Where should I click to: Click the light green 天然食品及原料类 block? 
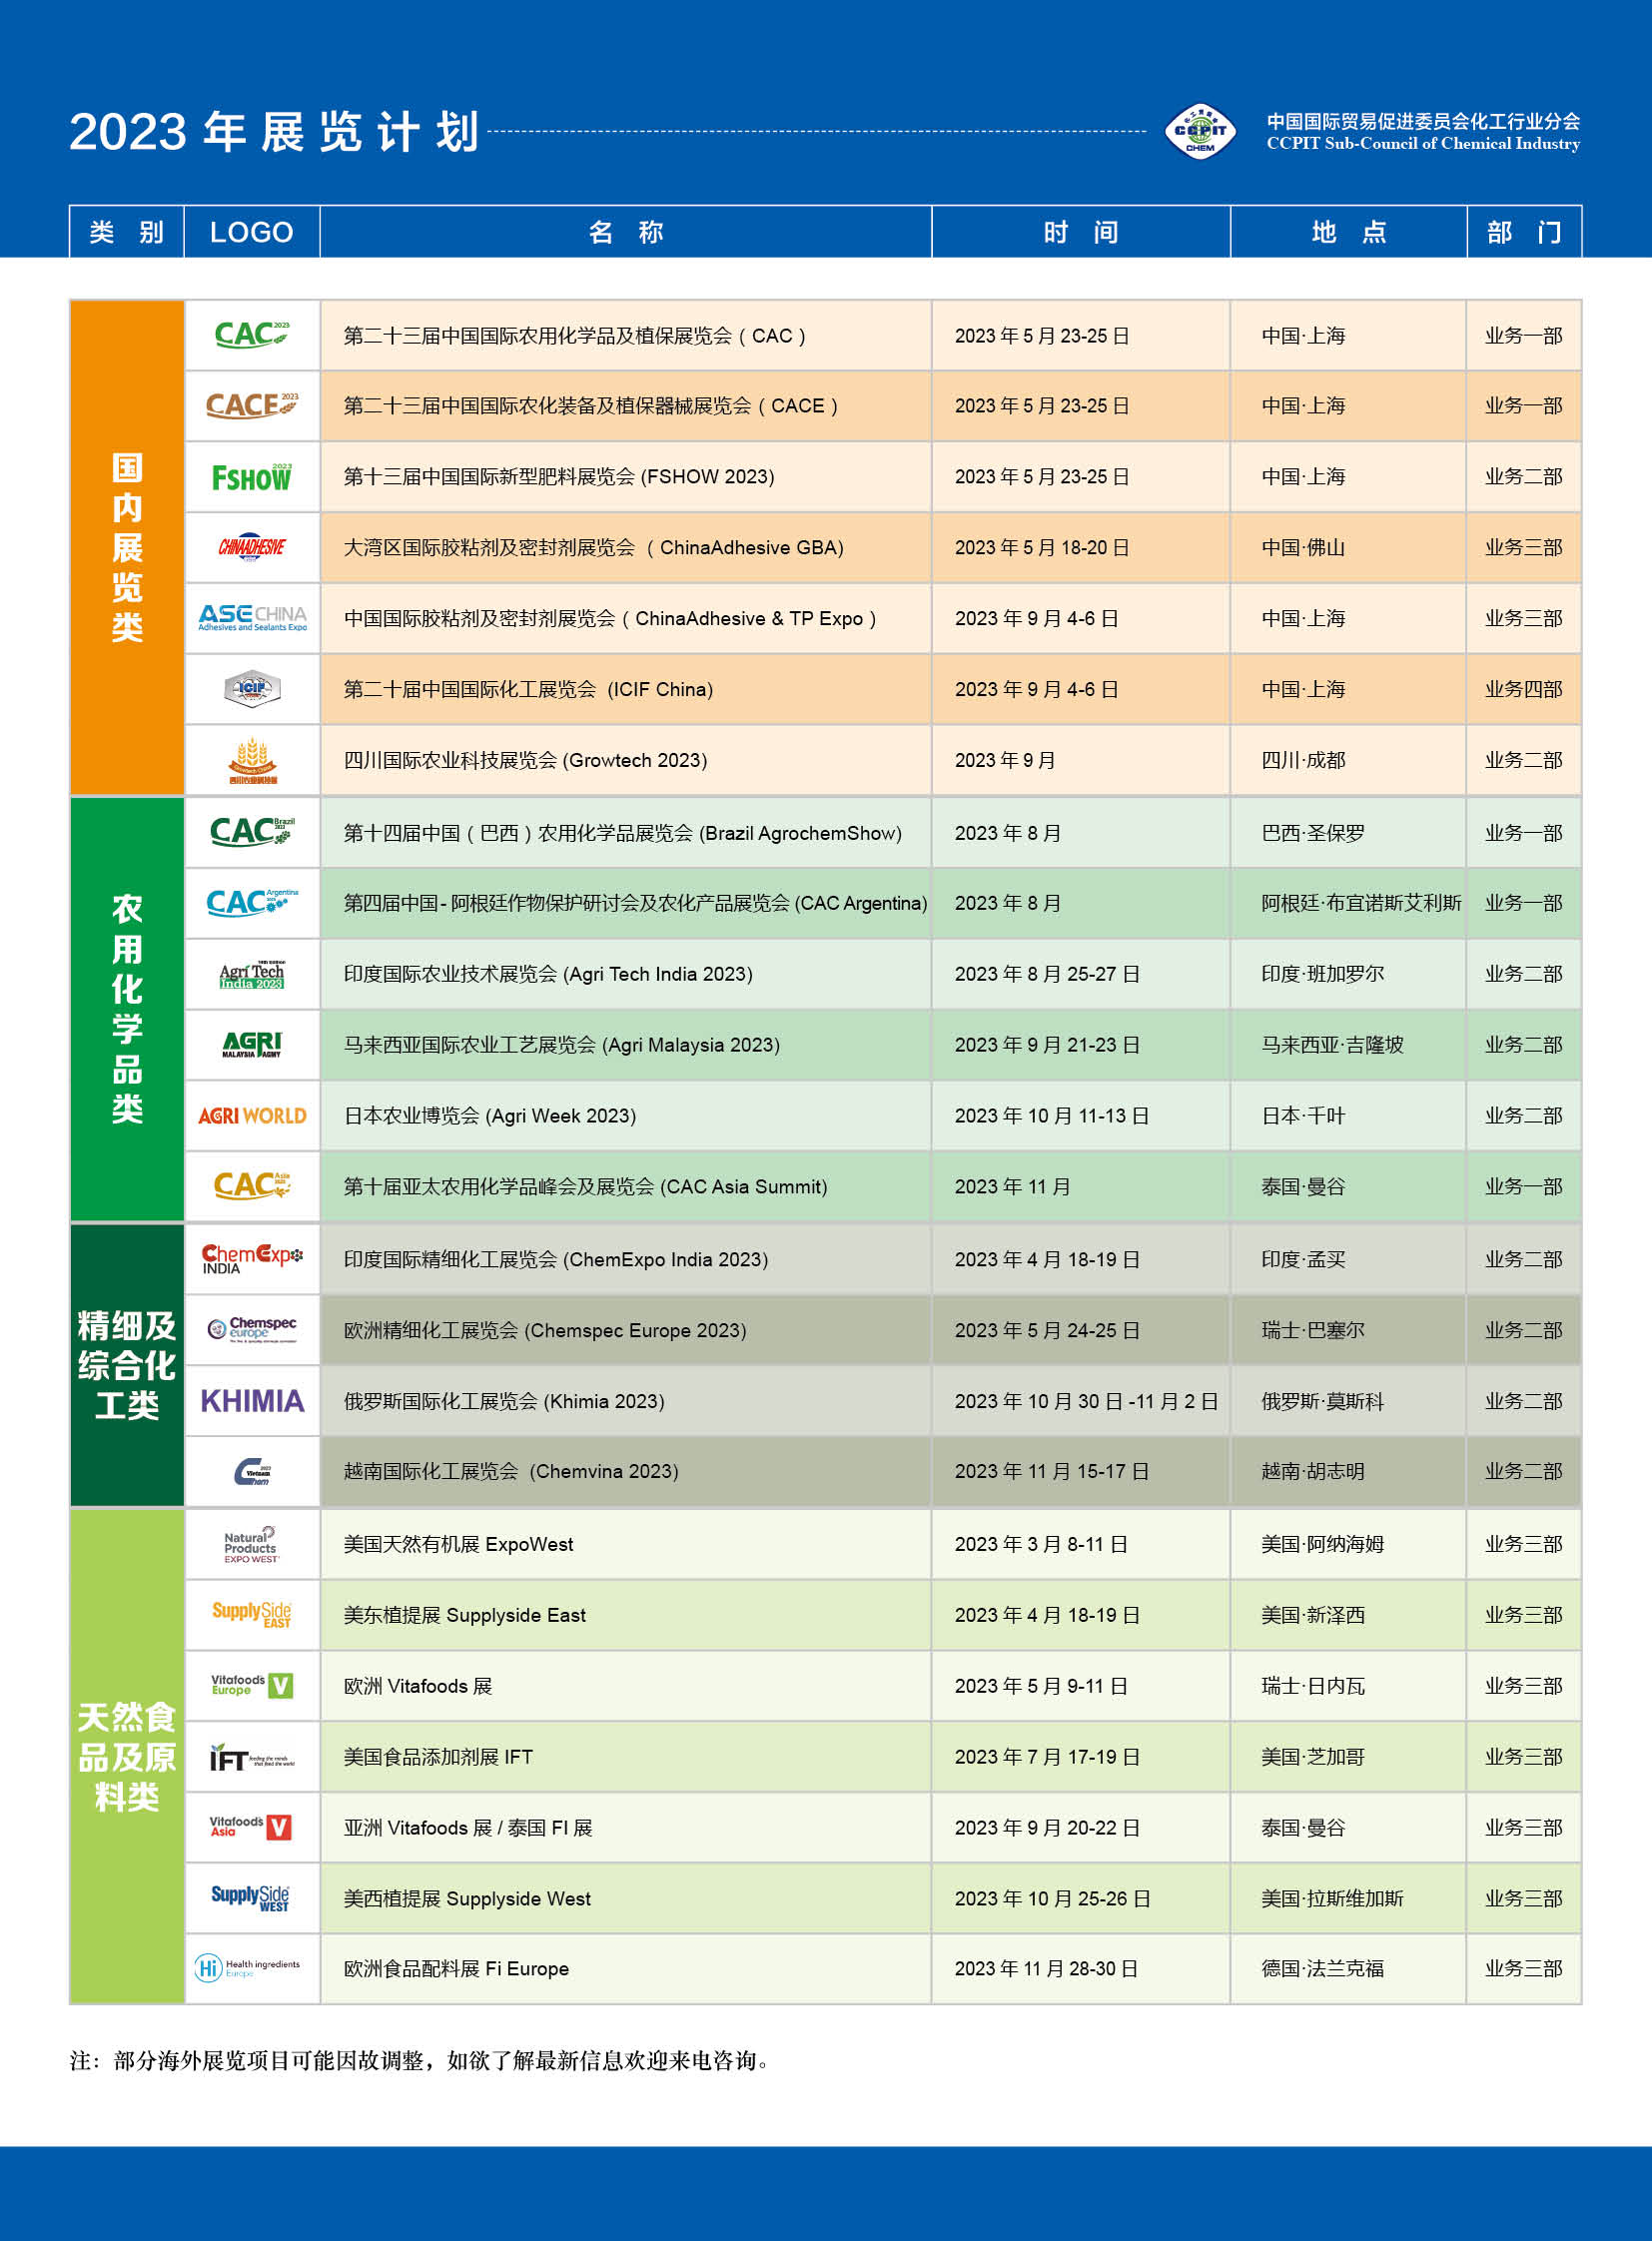[x=127, y=1756]
